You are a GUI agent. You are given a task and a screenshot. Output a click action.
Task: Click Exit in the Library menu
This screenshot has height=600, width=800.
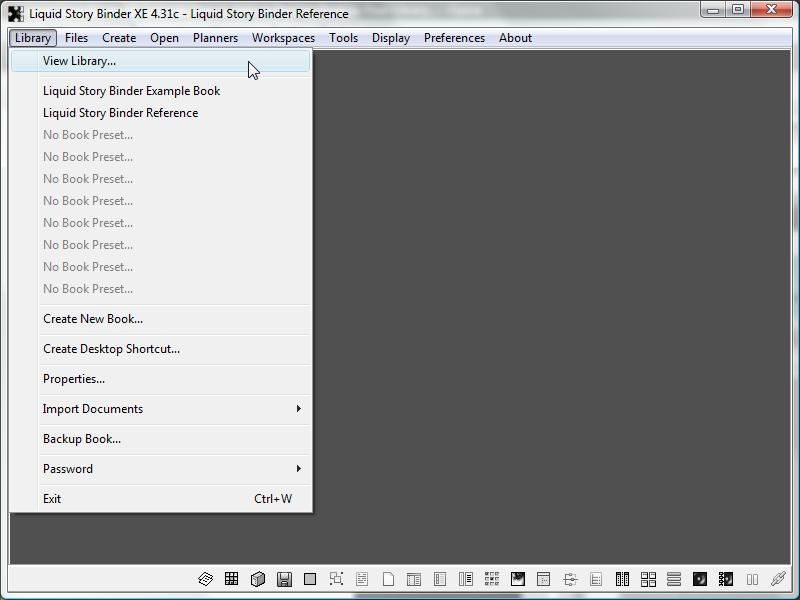coord(52,499)
